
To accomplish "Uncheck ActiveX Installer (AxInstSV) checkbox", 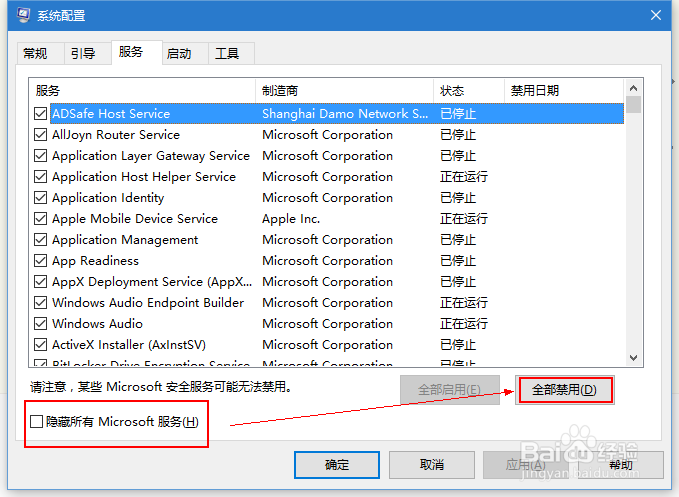I will tap(40, 345).
